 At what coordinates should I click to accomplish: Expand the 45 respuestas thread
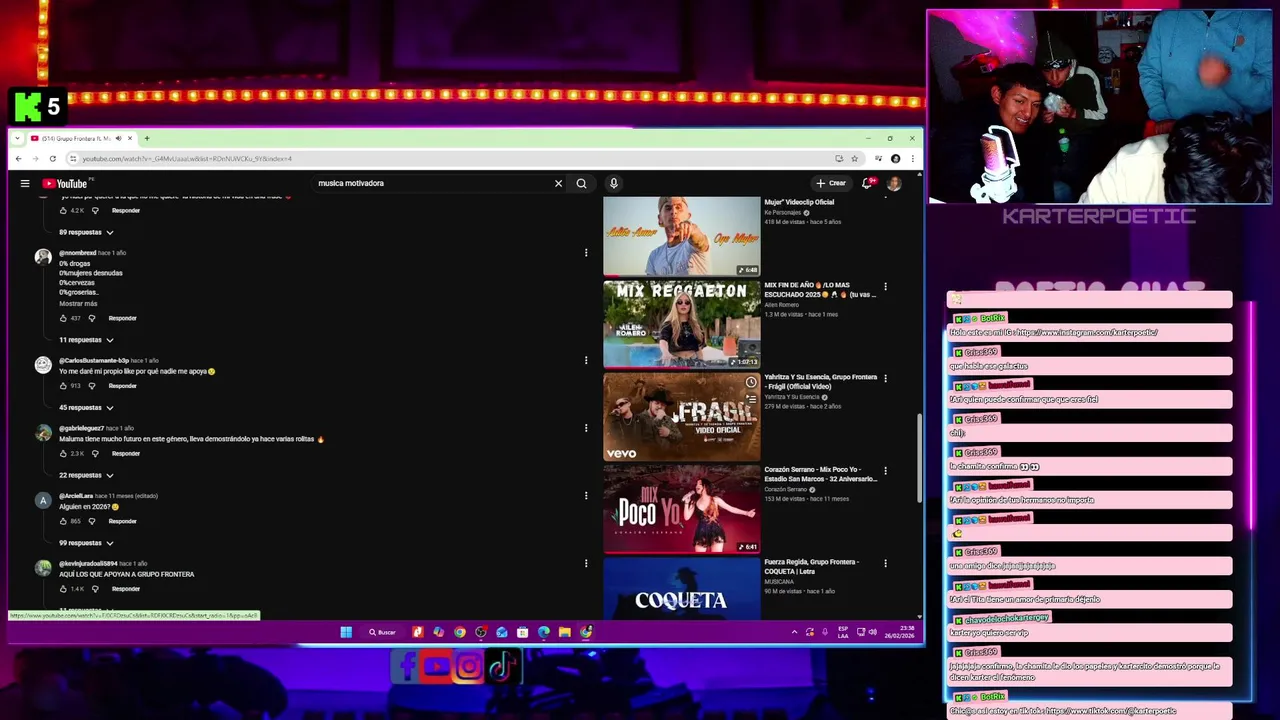86,408
